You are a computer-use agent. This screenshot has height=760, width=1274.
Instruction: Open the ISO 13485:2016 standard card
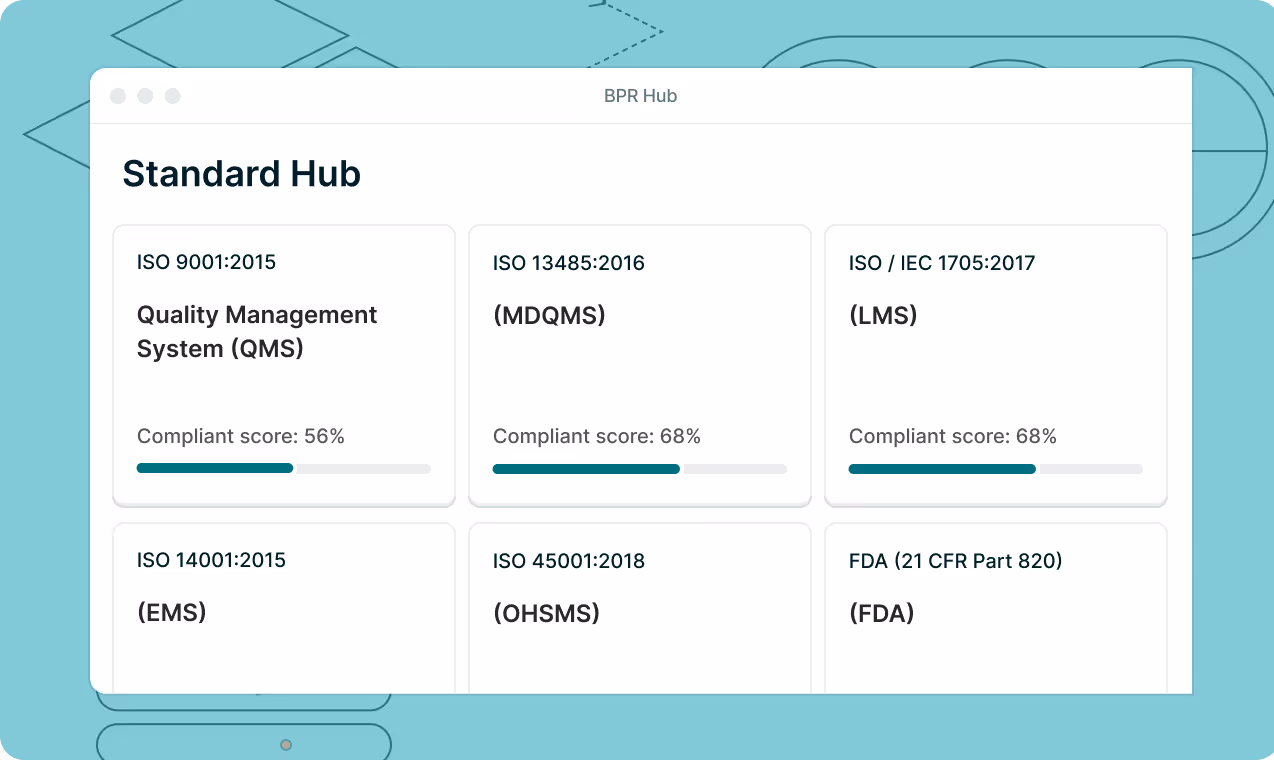click(640, 365)
